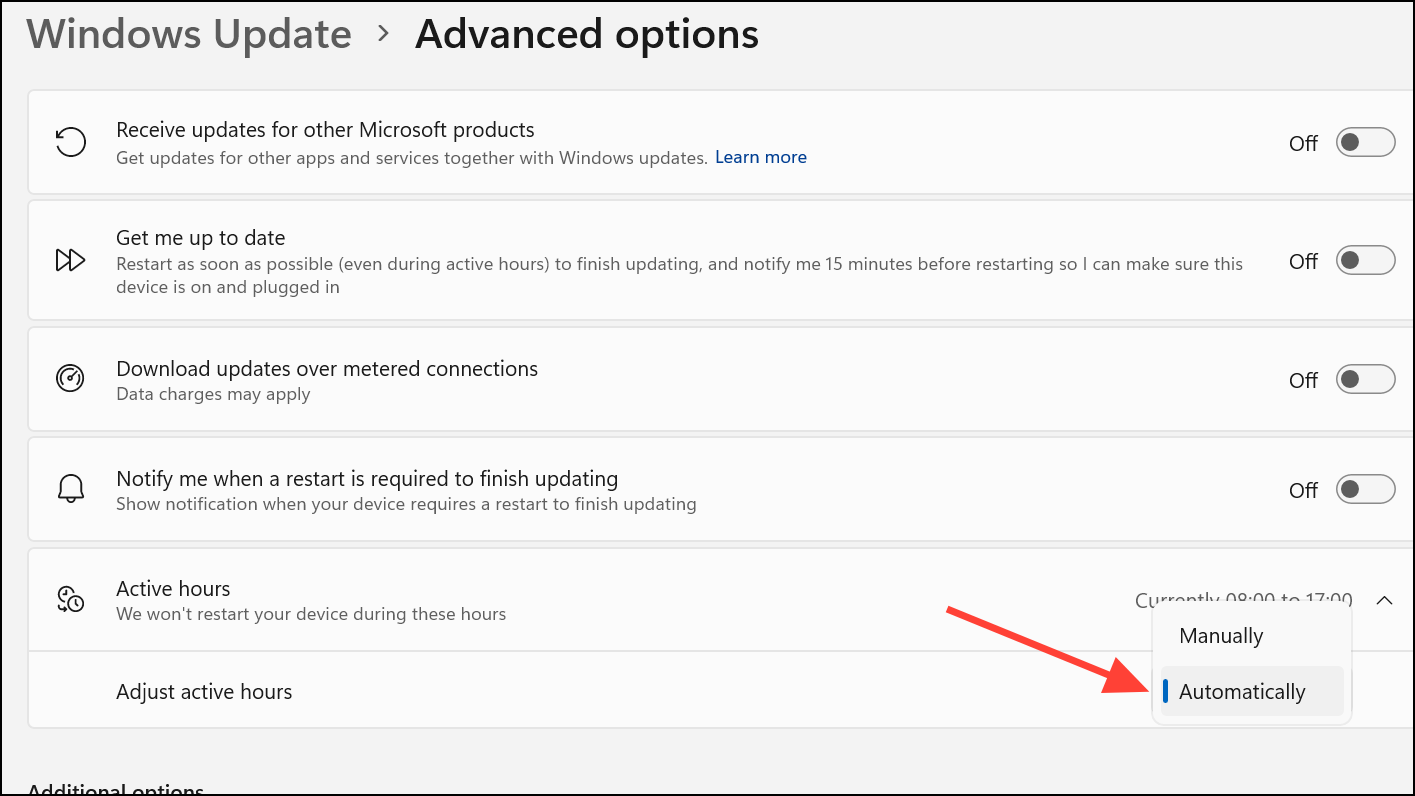
Task: Click 'Receive updates for other Microsoft products' title
Action: coord(325,130)
